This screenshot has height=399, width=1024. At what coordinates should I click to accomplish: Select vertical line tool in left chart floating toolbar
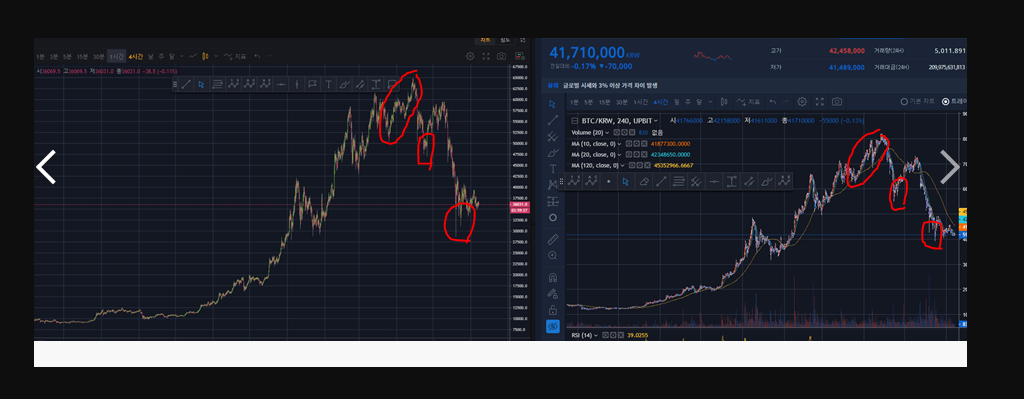[x=297, y=84]
